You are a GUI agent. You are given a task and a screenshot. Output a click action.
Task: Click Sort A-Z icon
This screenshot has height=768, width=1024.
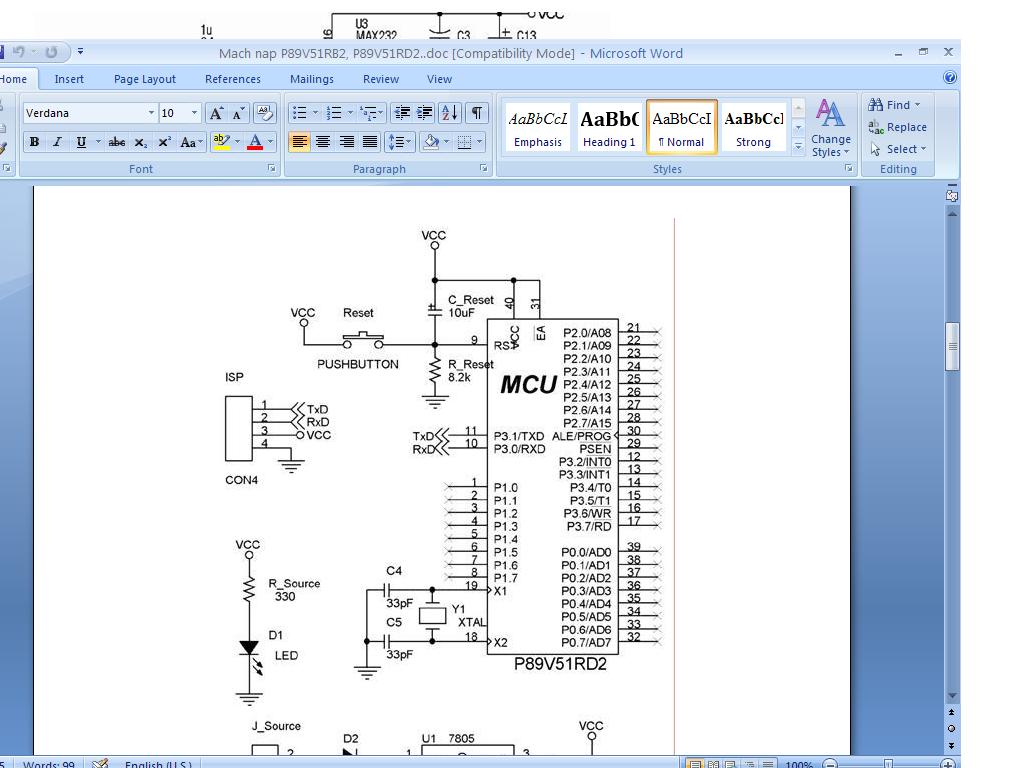point(450,113)
